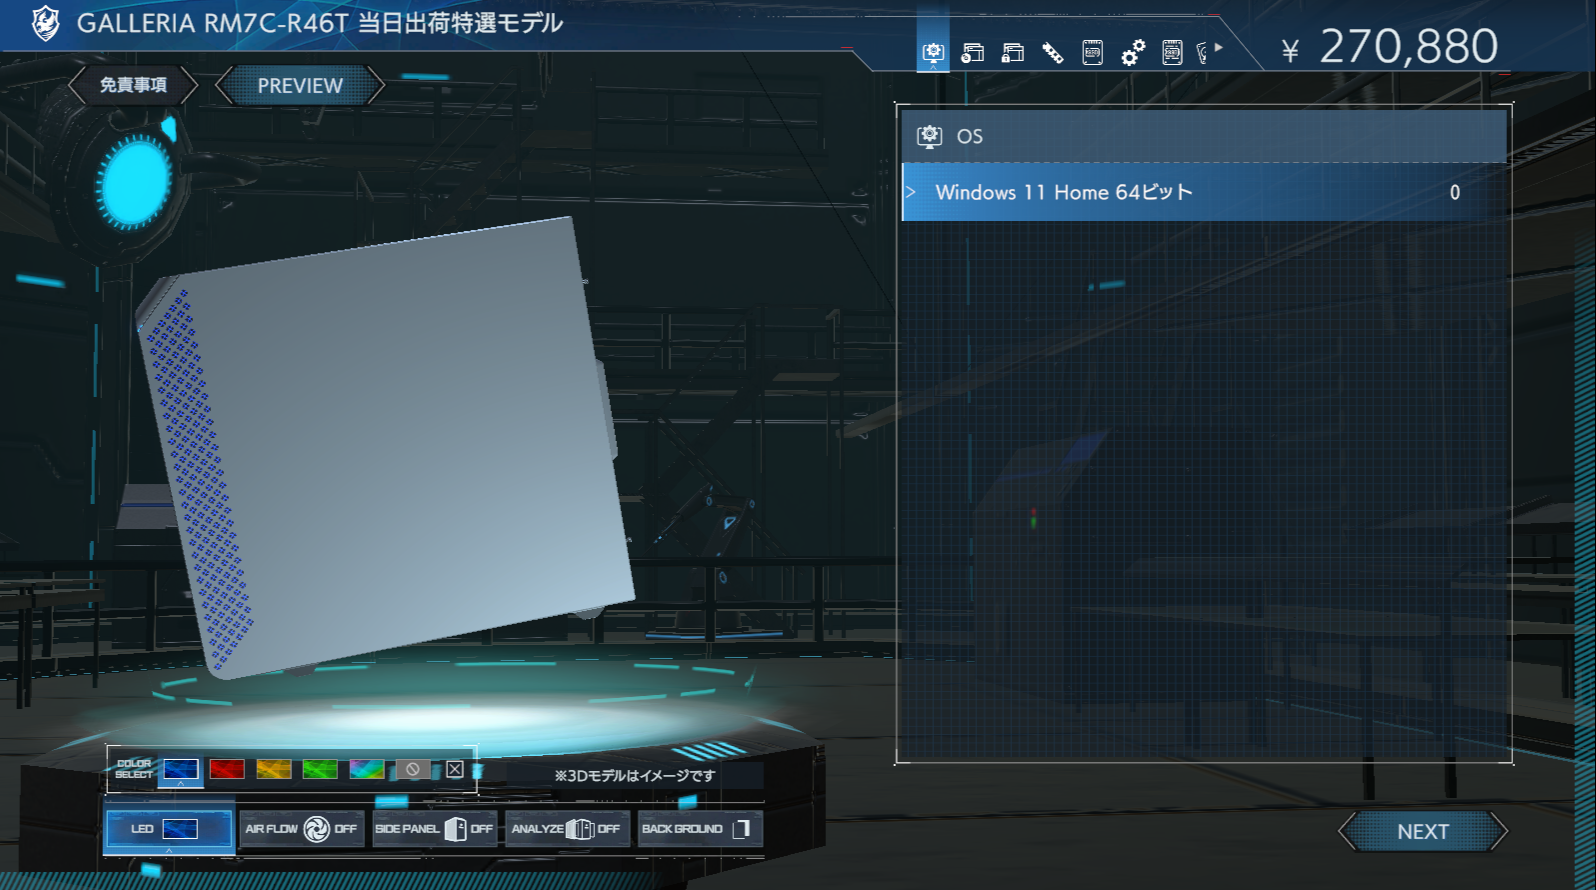The height and width of the screenshot is (890, 1596).
Task: Select Windows 11 Home 64ビット option
Action: point(1204,192)
